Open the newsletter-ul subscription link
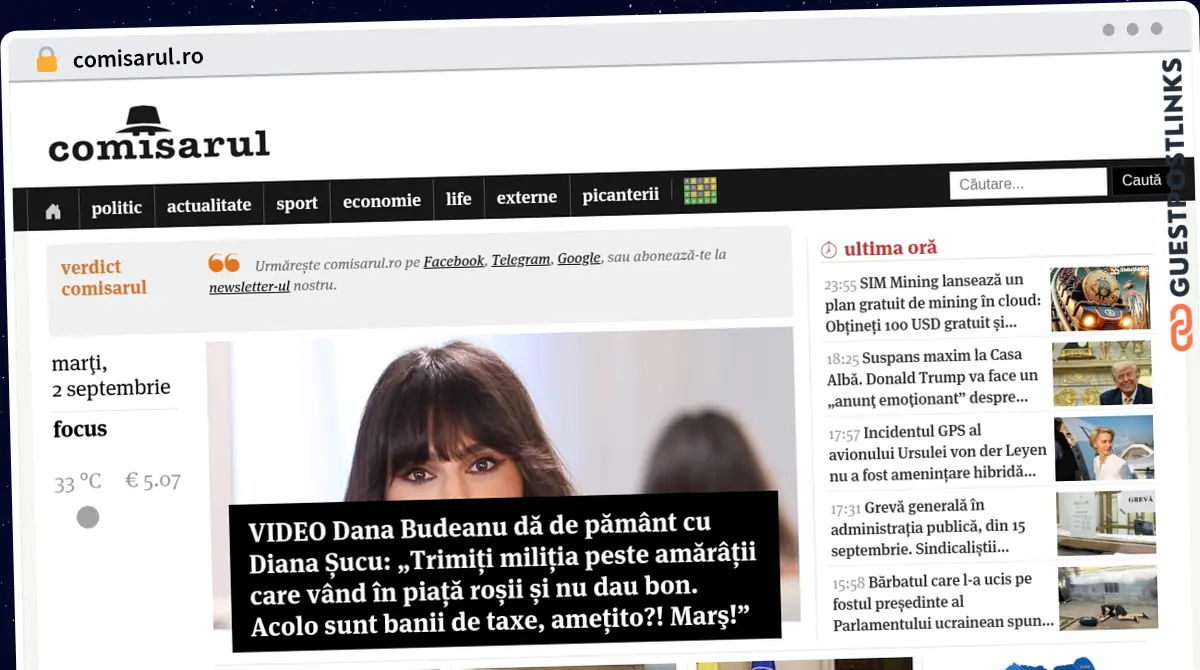Image resolution: width=1200 pixels, height=670 pixels. point(249,287)
